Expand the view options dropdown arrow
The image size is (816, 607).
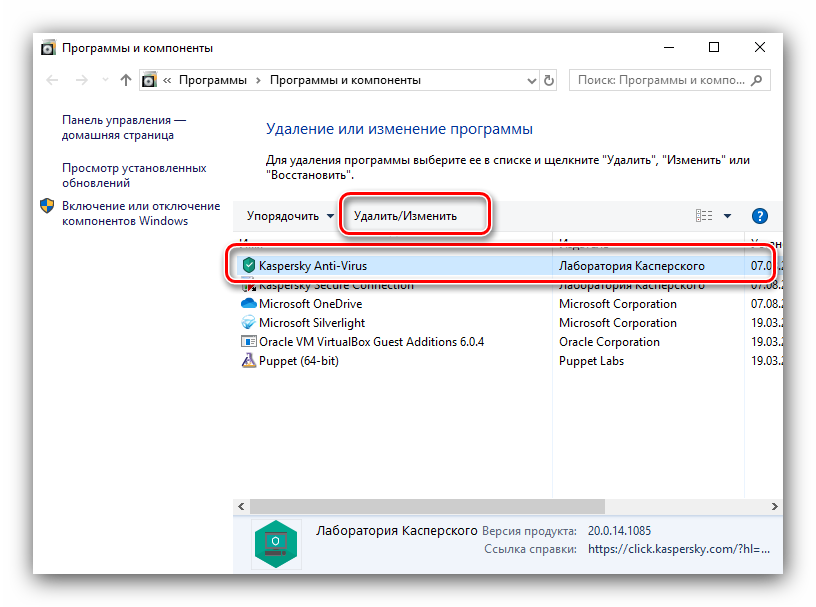pos(728,216)
